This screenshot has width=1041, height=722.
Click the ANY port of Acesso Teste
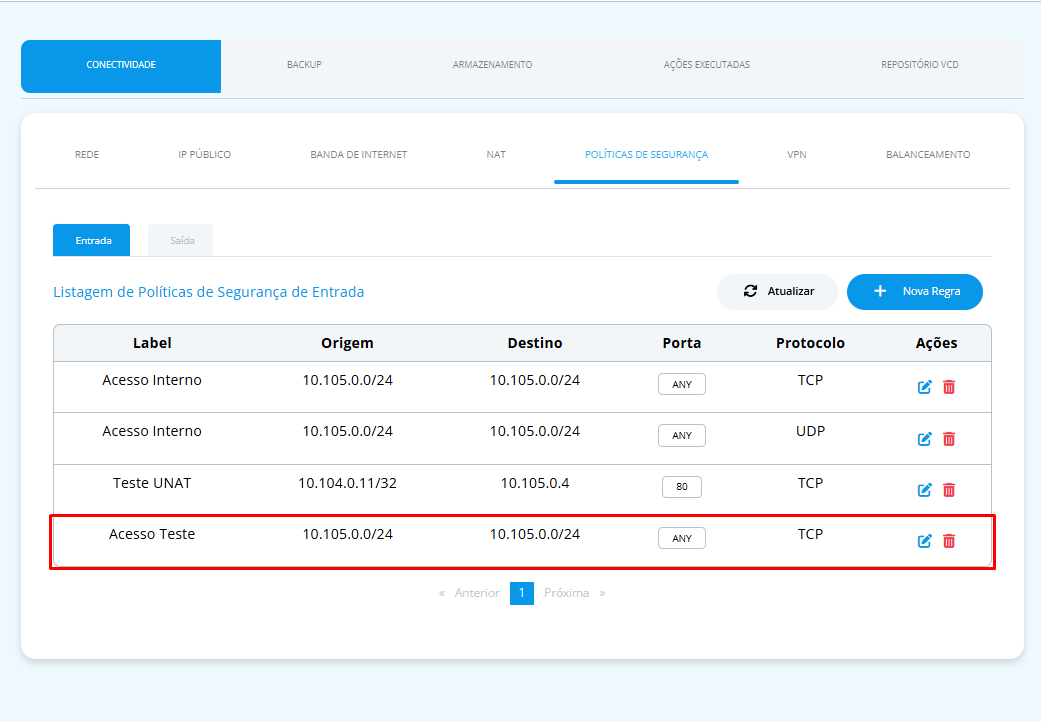[682, 538]
